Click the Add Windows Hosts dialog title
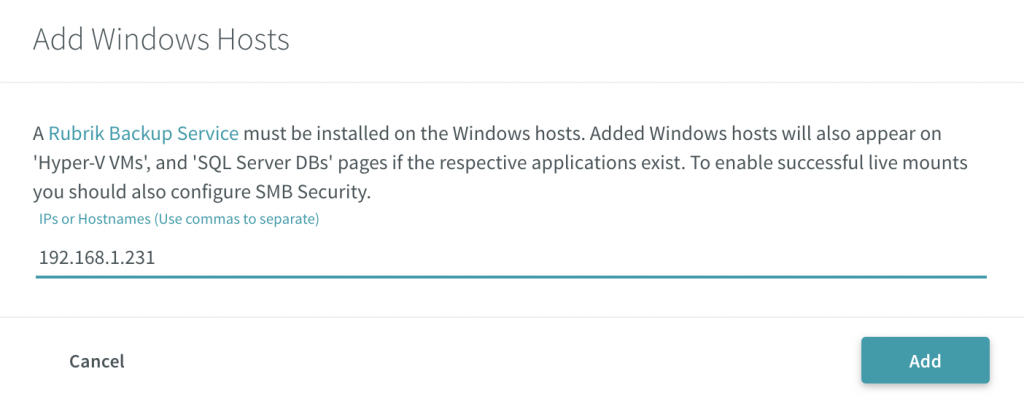The width and height of the screenshot is (1024, 401). (161, 40)
